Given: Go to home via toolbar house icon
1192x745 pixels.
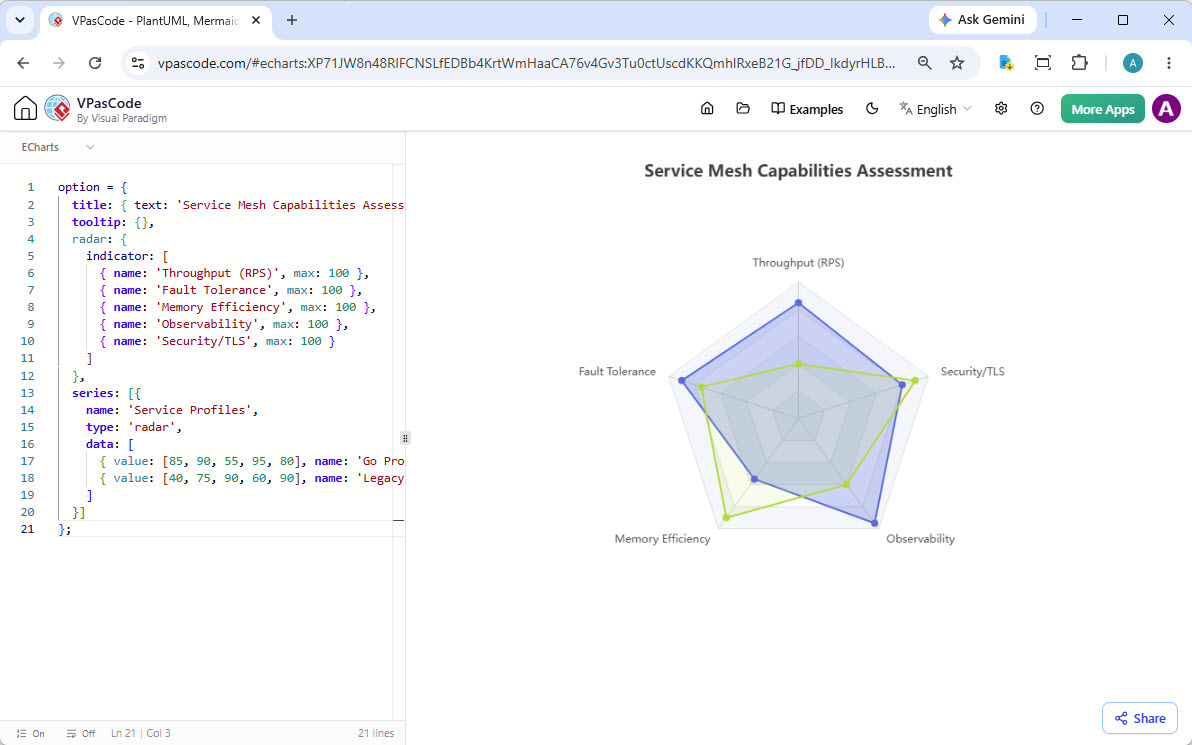Looking at the screenshot, I should (707, 109).
